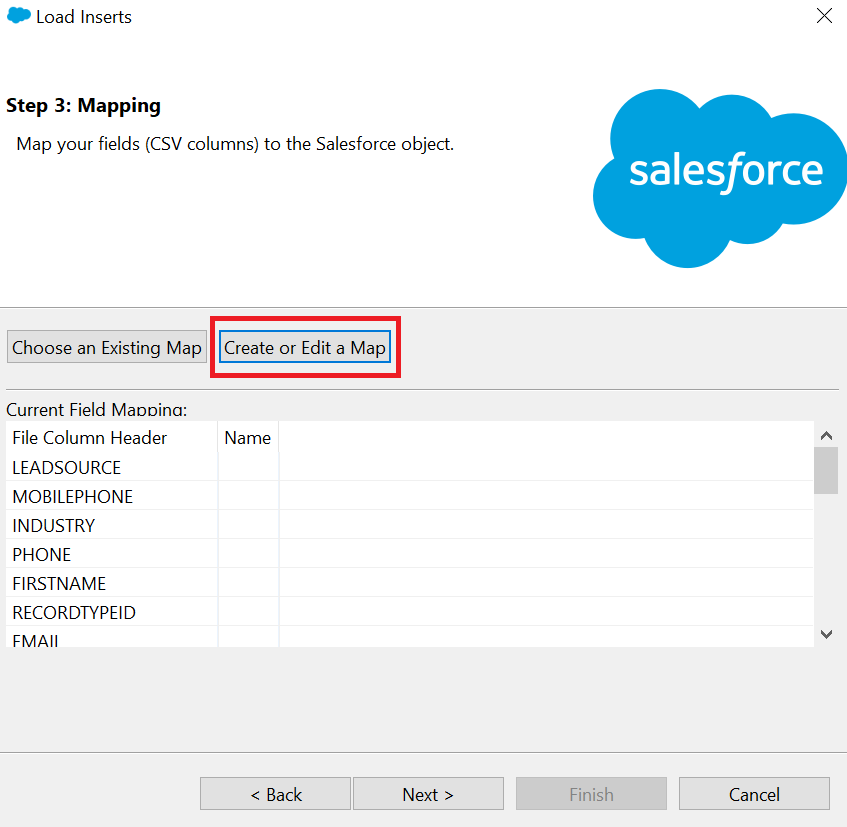
Task: Select the RECORDTYPEID mapping row
Action: pos(409,613)
